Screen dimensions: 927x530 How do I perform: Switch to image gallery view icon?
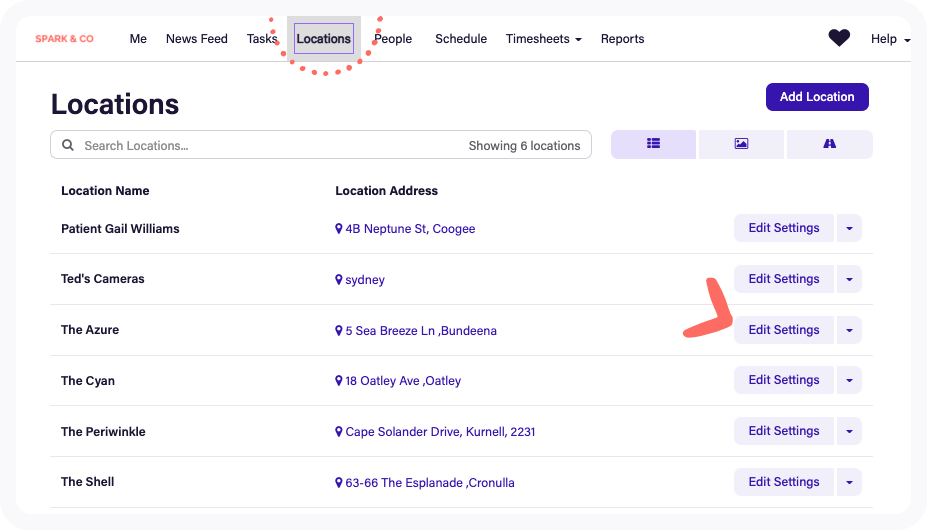(x=741, y=144)
